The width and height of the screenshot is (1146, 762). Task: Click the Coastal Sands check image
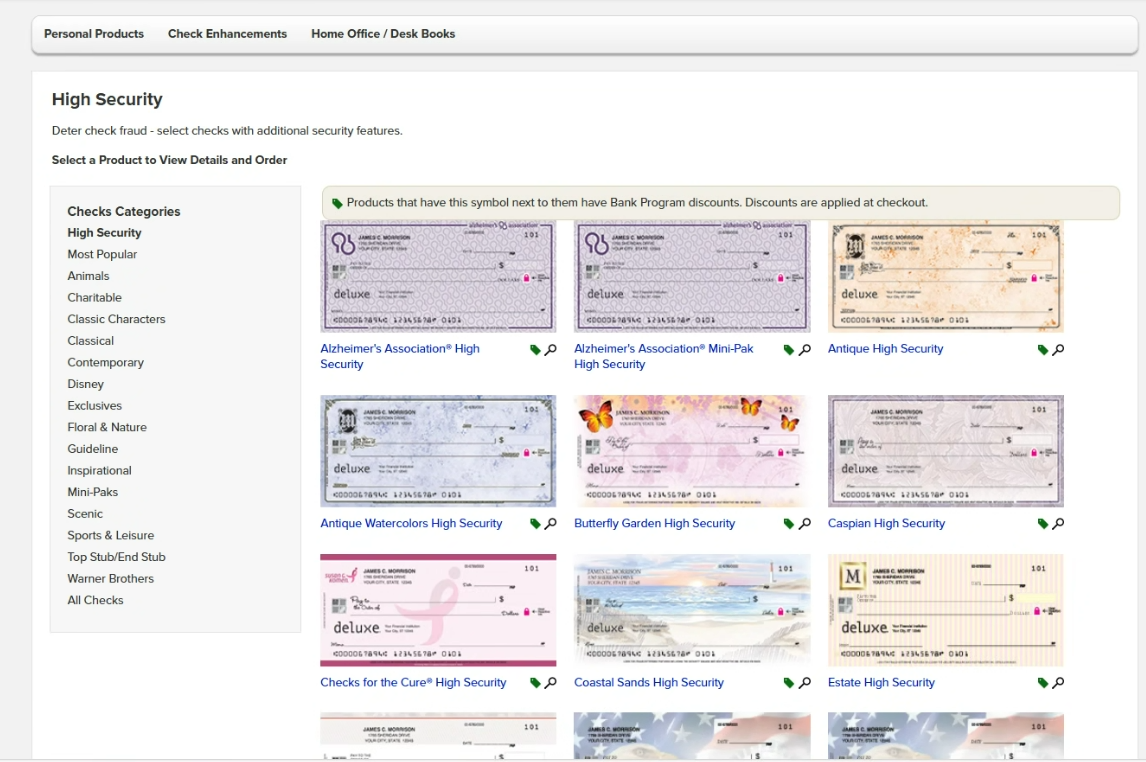[x=691, y=610]
